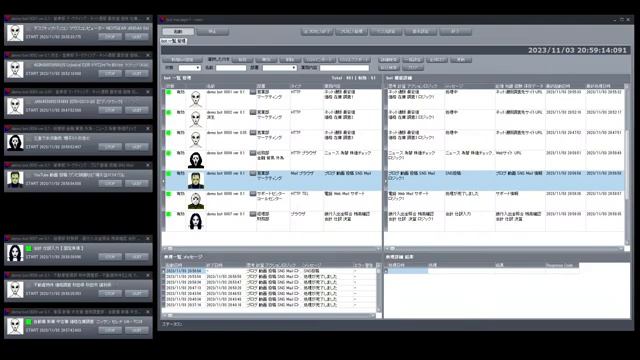Click the alien avatar in the demo bot 0003 row
Screen dimensions: 640x360
coord(196,140)
